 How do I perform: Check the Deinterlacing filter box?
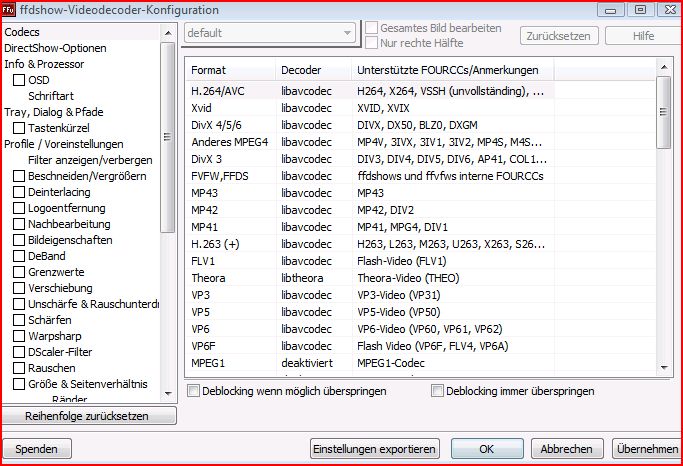(x=19, y=192)
